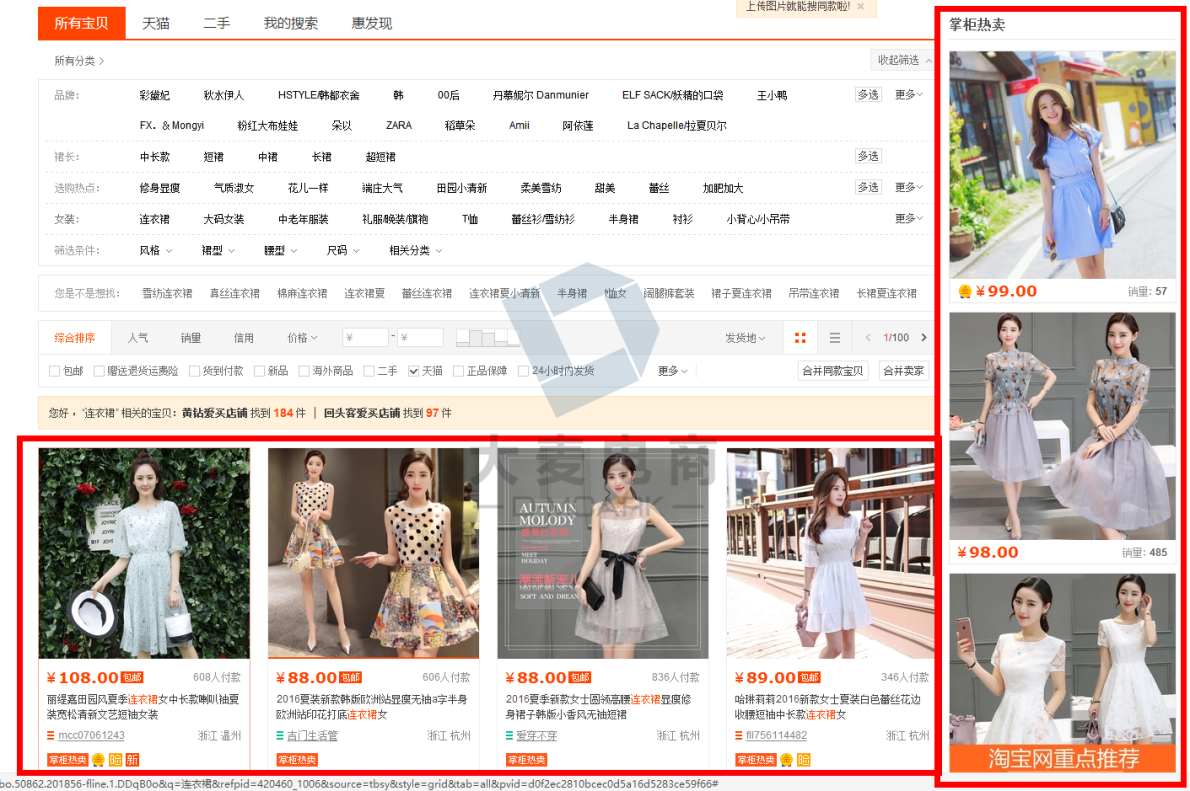Open the 所有分类 breadcrumb

(79, 61)
